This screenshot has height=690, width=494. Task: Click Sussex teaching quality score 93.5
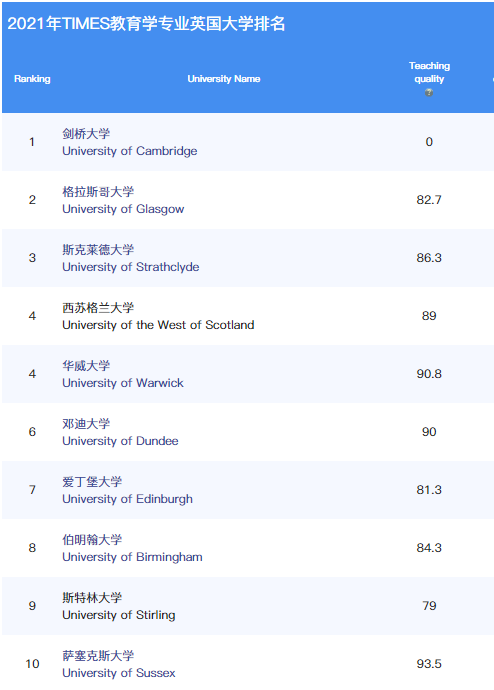click(x=429, y=664)
